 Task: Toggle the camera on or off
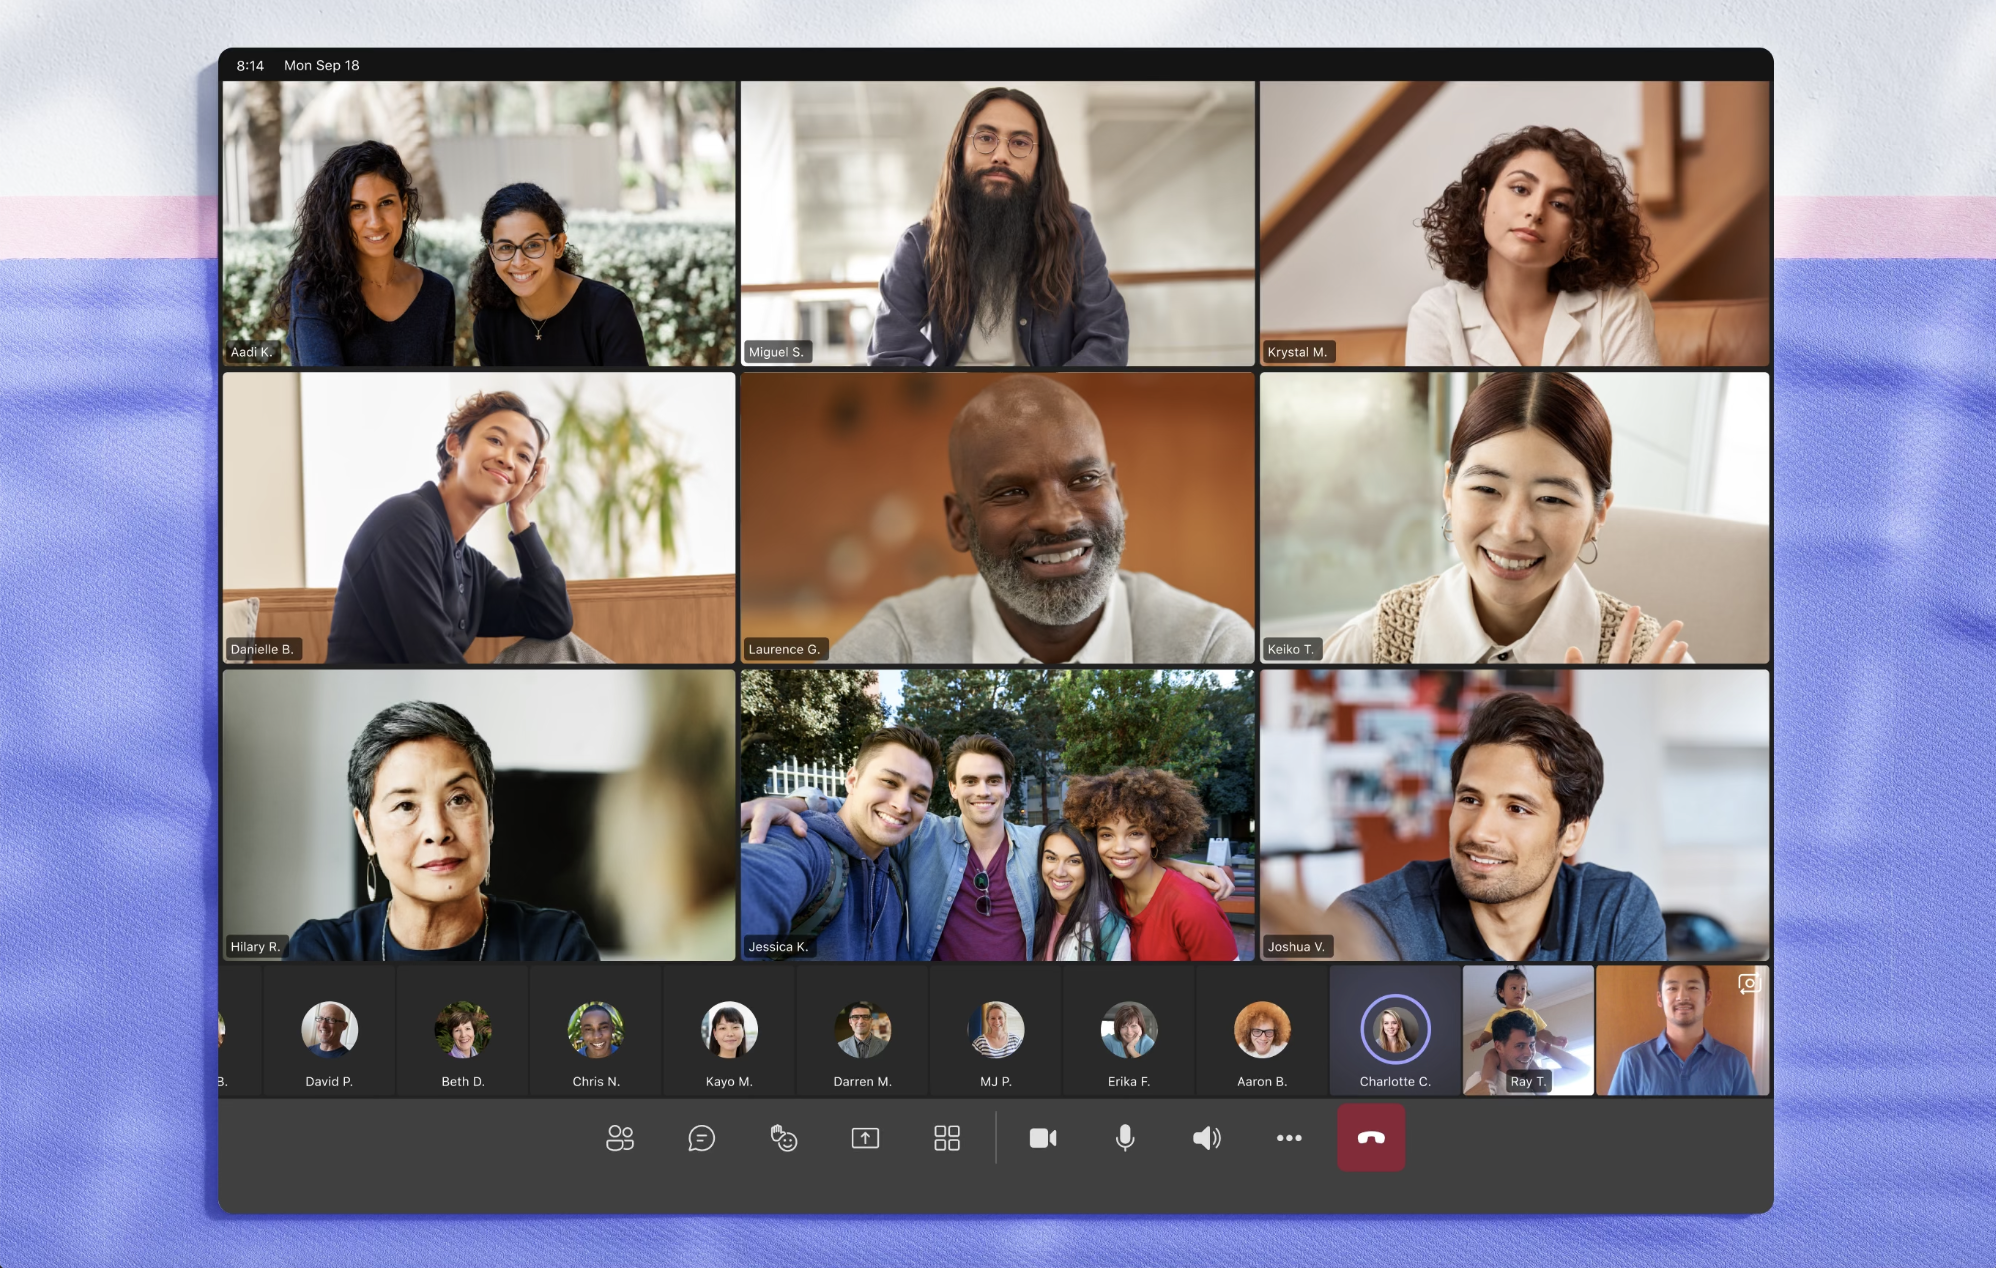[x=1043, y=1138]
